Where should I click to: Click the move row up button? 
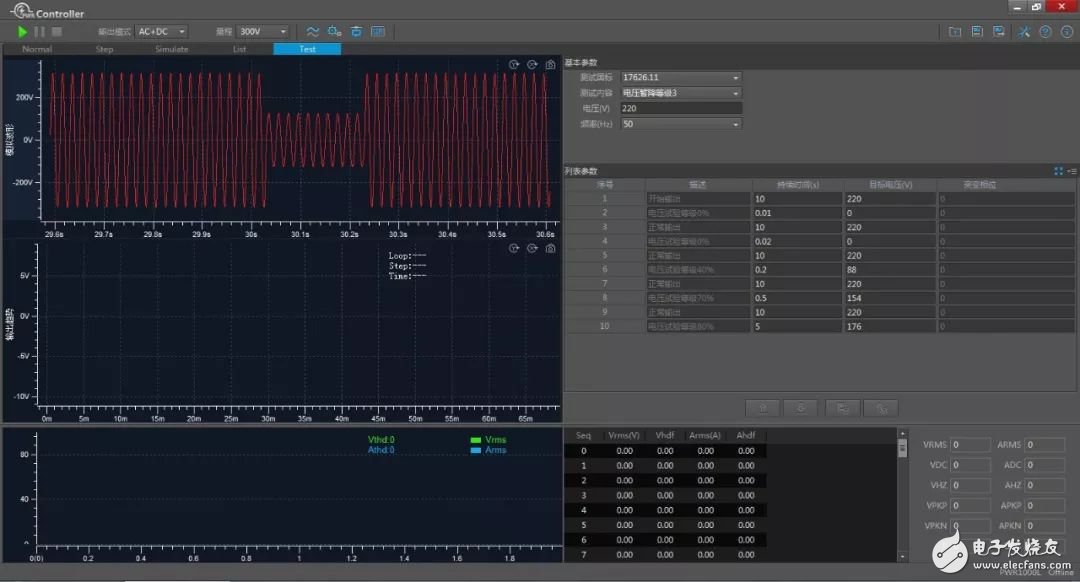763,408
